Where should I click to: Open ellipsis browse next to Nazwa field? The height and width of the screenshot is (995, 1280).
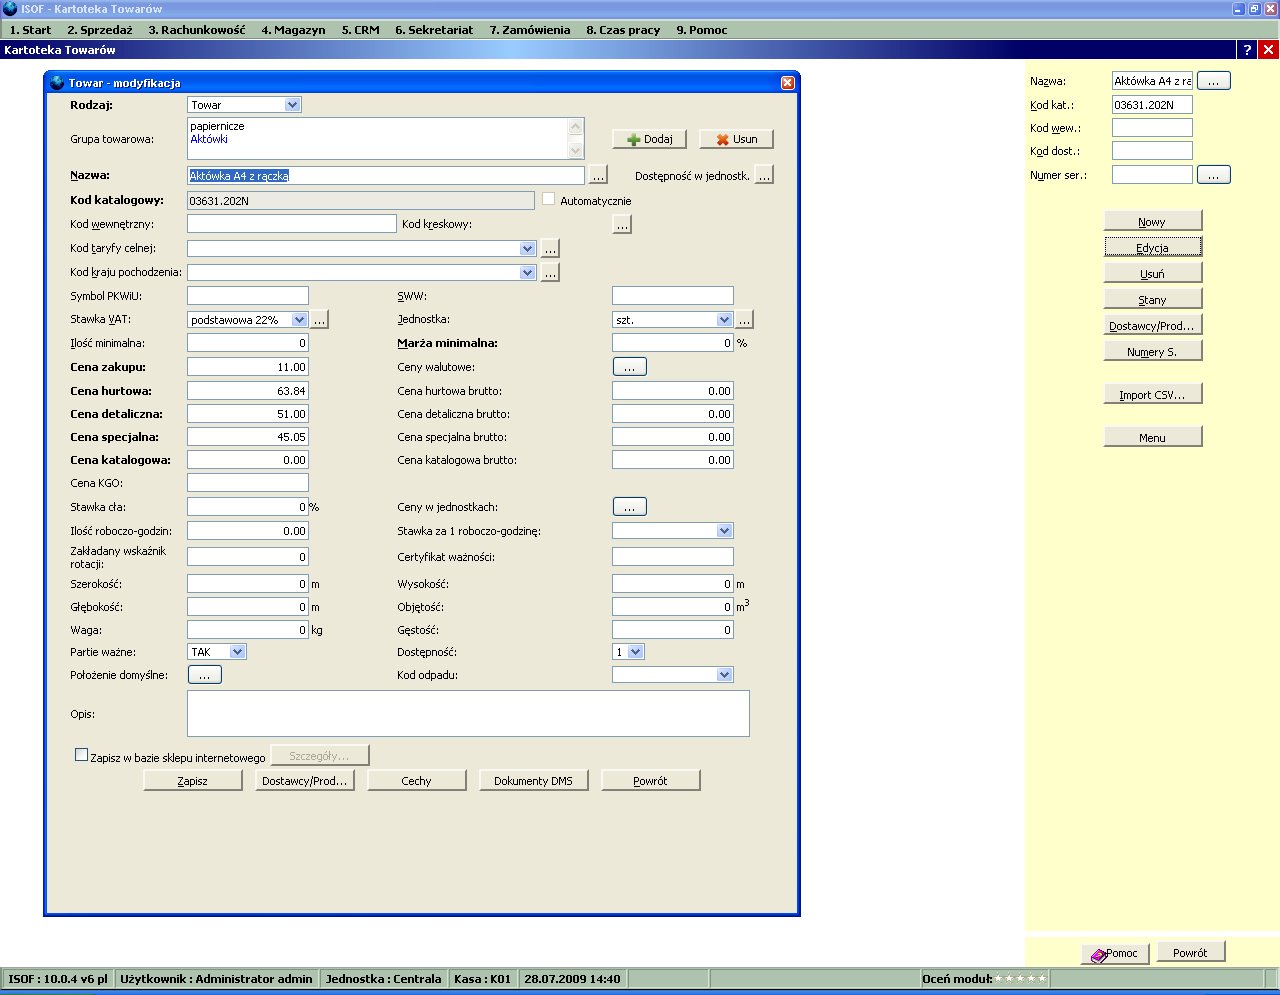pos(598,176)
